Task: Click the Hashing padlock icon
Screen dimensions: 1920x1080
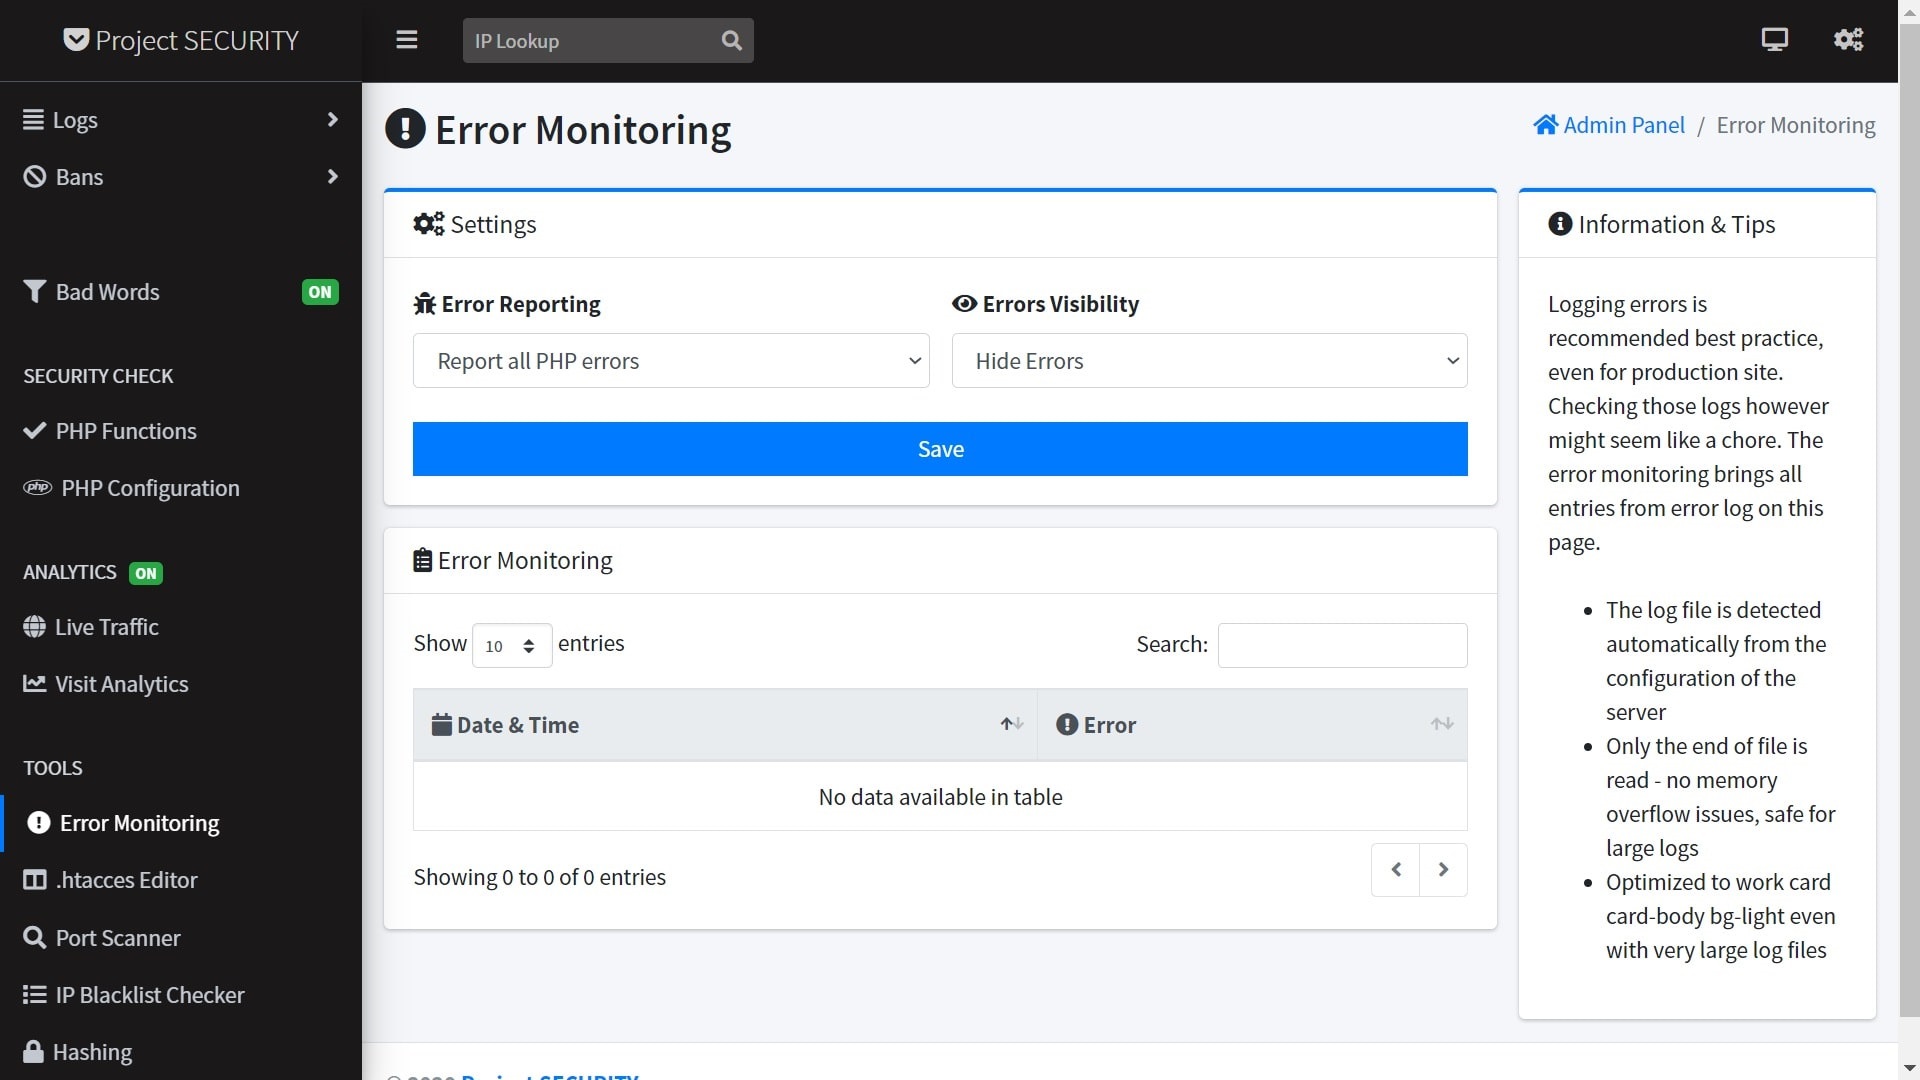Action: [33, 1051]
